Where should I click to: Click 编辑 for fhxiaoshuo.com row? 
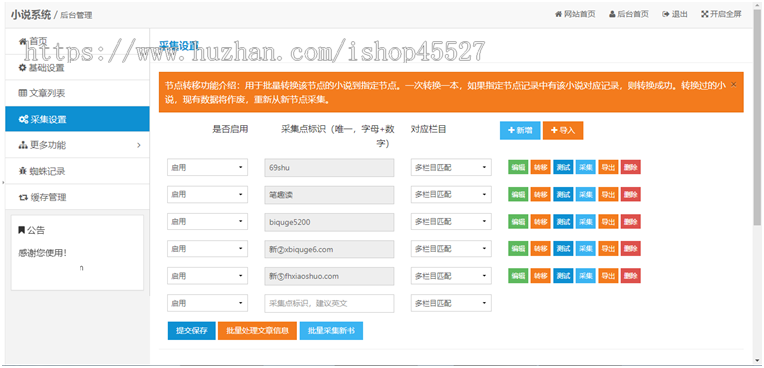pos(518,276)
